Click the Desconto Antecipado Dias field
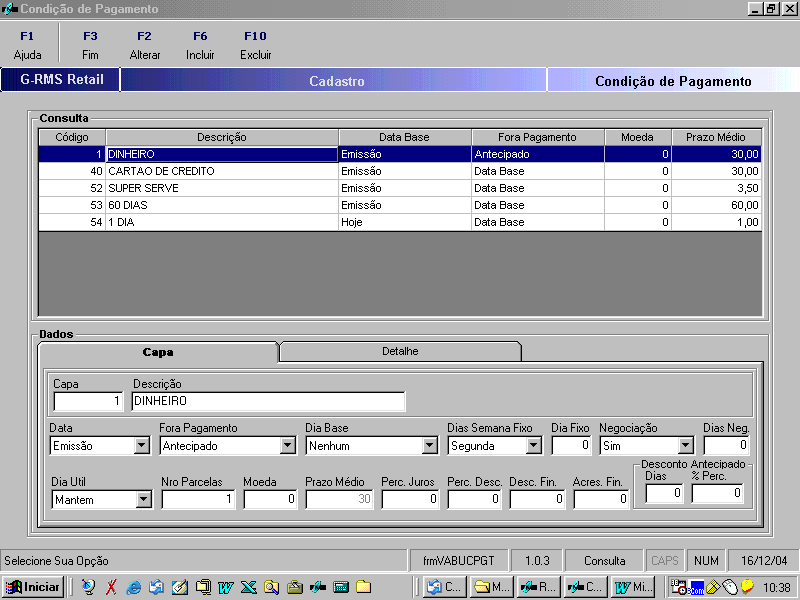800x600 pixels. (x=664, y=493)
